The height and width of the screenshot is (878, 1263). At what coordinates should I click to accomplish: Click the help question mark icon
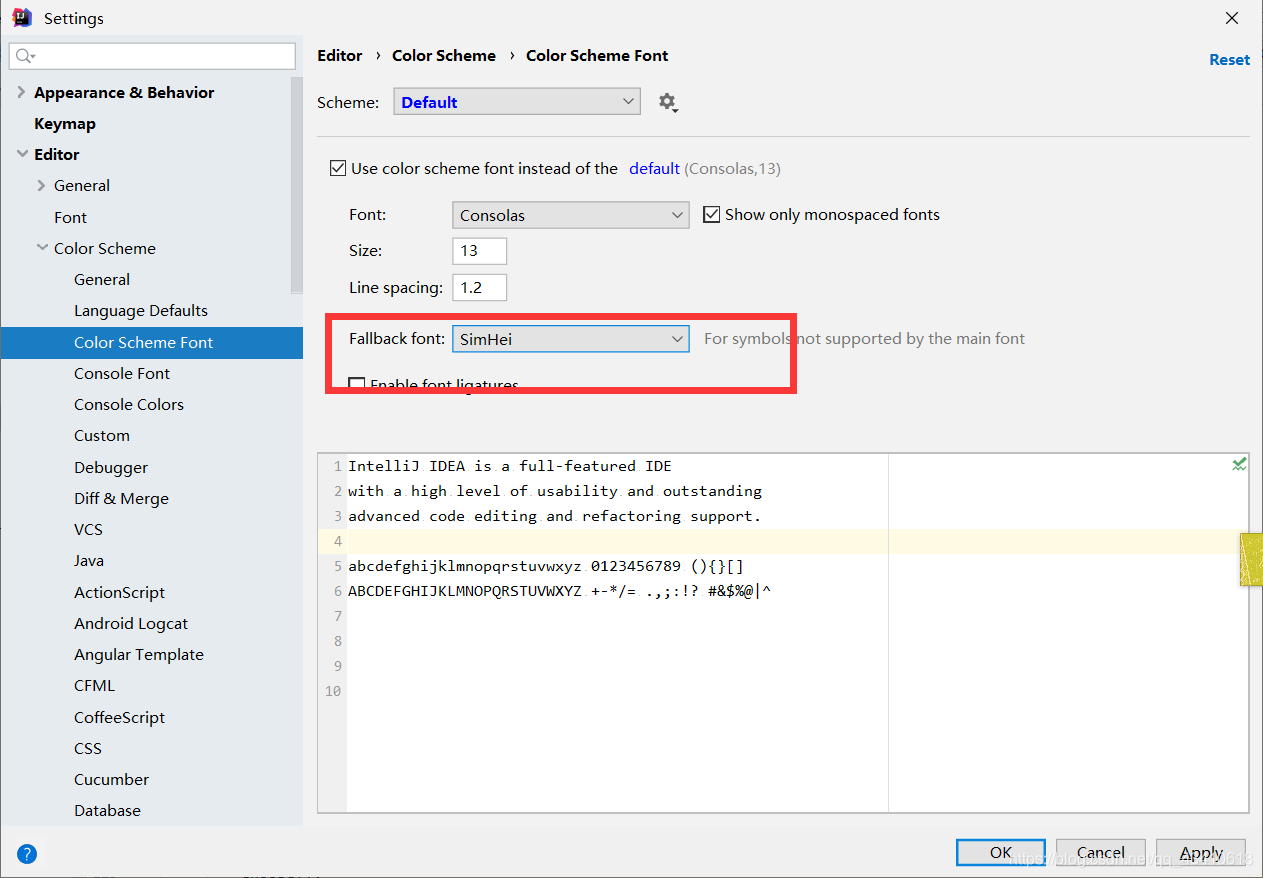[x=27, y=854]
